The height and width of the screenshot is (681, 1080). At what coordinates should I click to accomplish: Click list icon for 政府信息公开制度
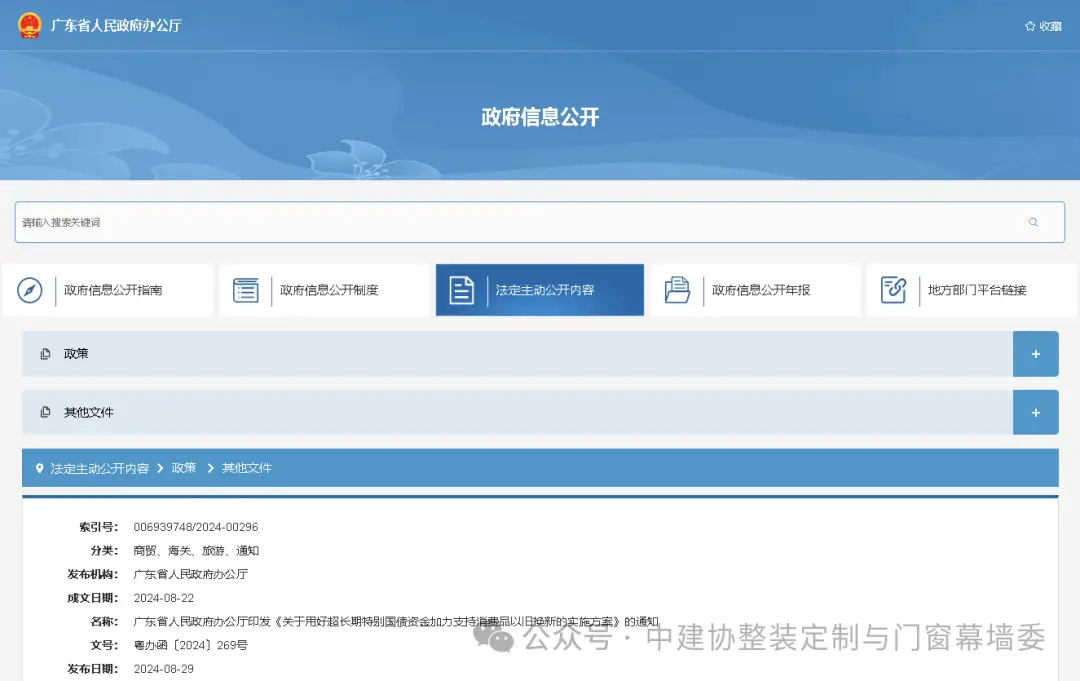246,290
